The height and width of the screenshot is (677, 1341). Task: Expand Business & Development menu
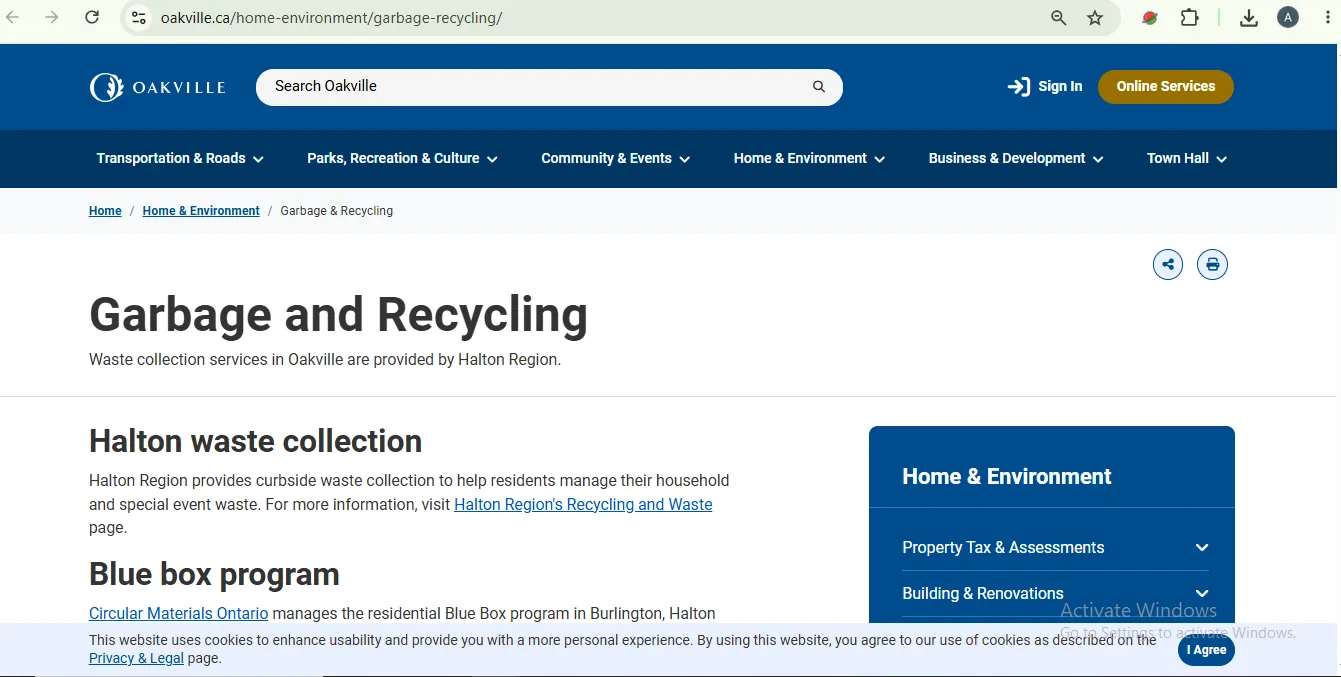[x=1016, y=158]
